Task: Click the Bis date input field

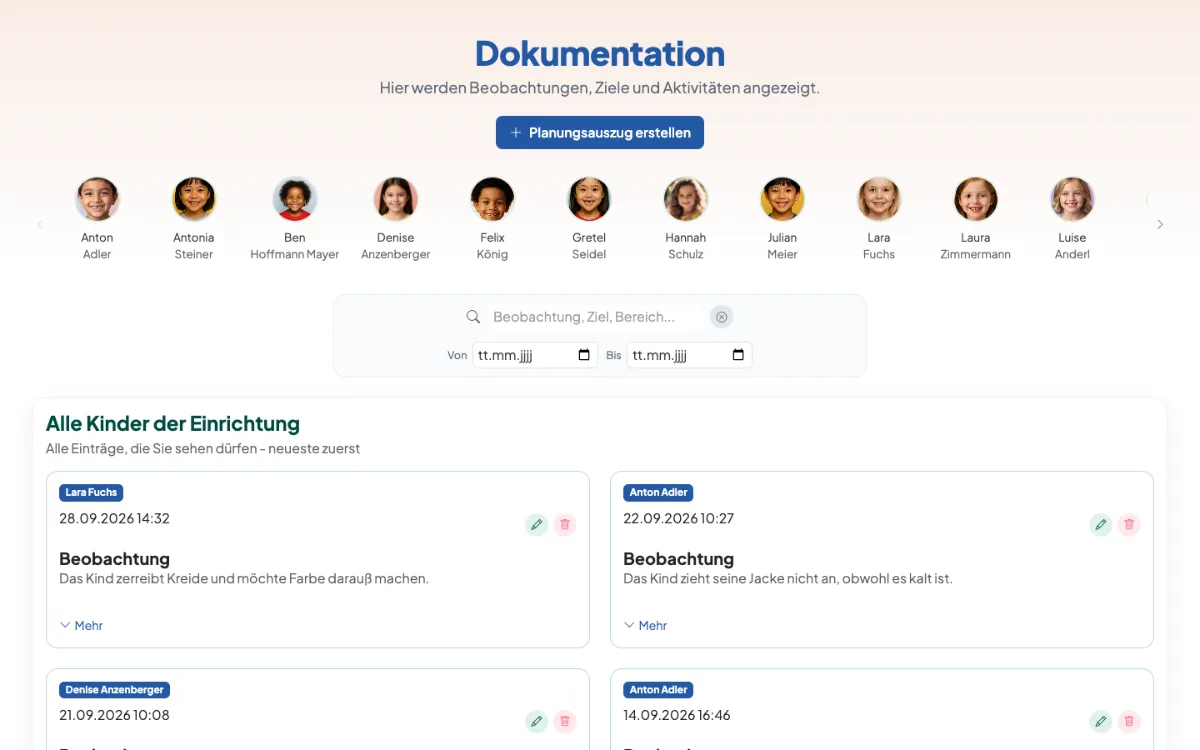Action: point(689,355)
